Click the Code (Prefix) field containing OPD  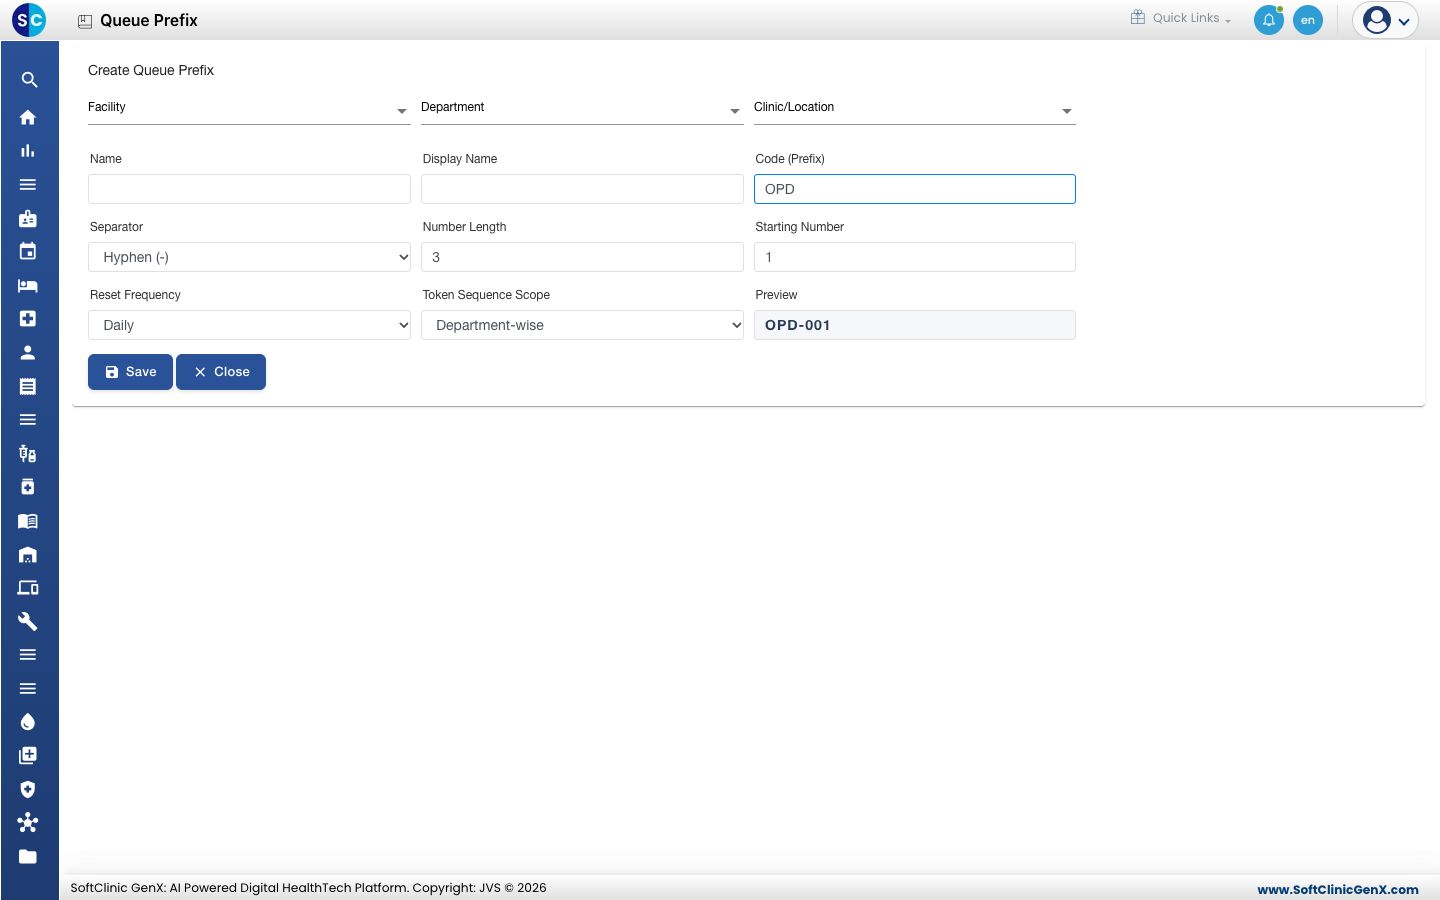coord(915,189)
